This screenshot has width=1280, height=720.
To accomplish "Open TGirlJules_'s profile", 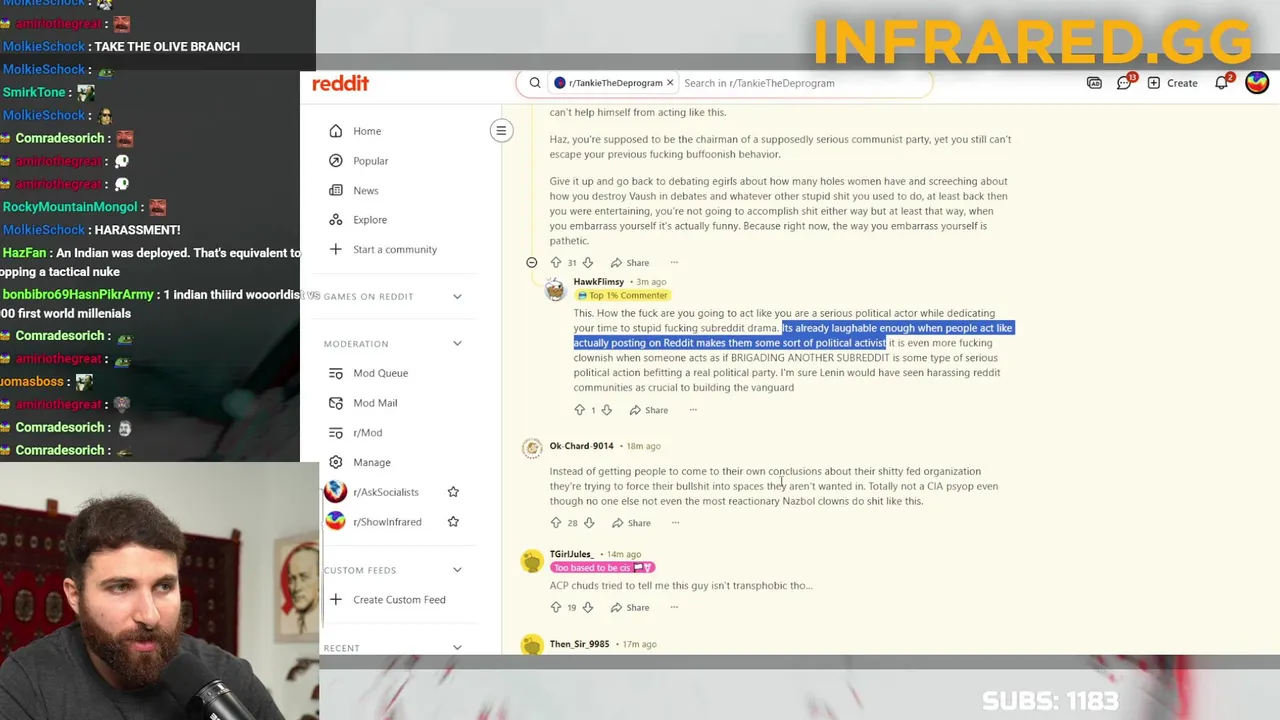I will [x=571, y=554].
